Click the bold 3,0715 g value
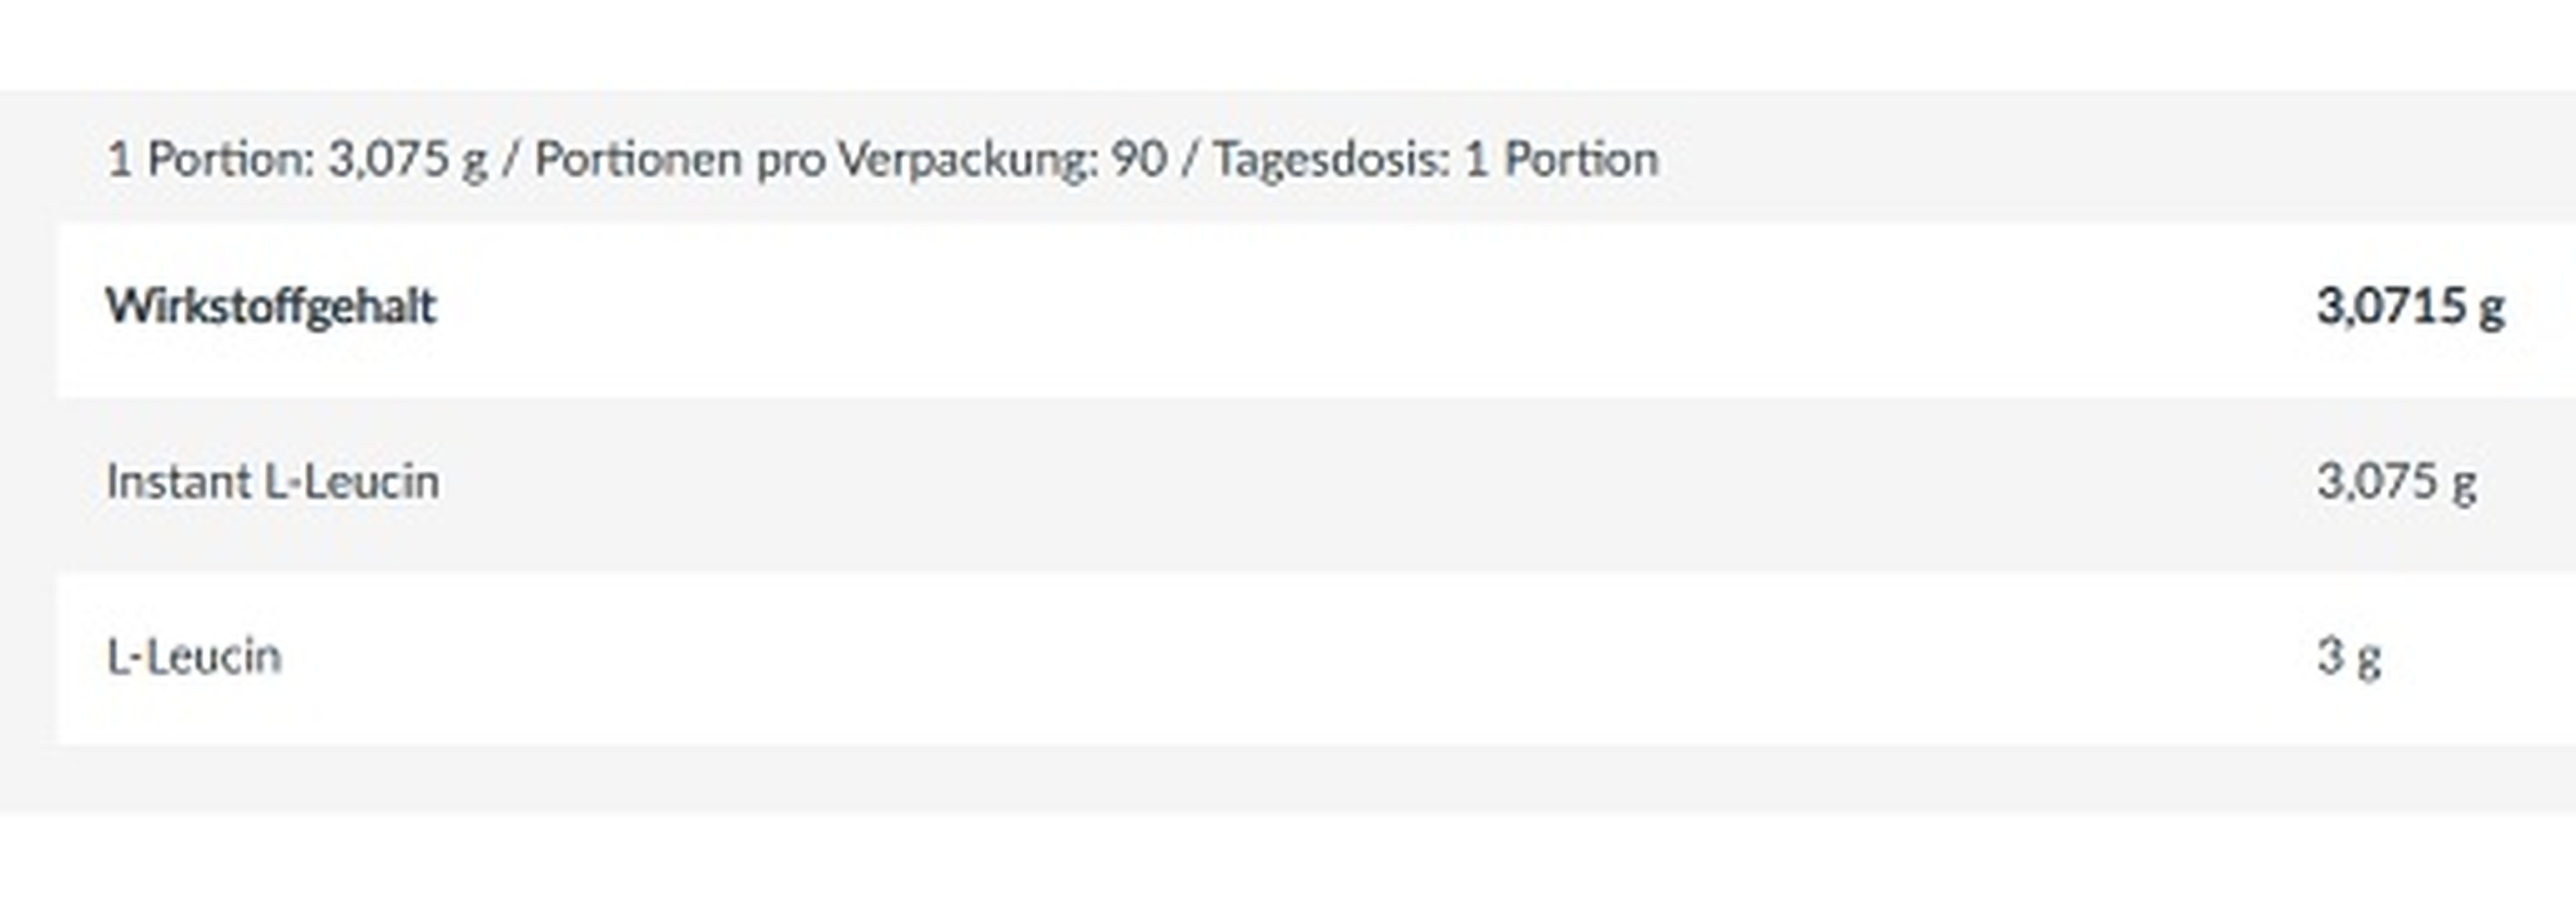Image resolution: width=2576 pixels, height=901 pixels. pyautogui.click(x=2410, y=306)
